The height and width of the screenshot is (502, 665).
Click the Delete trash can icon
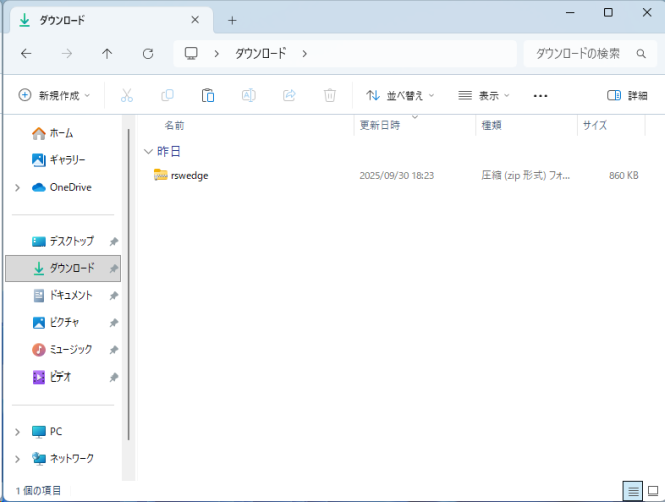point(329,95)
